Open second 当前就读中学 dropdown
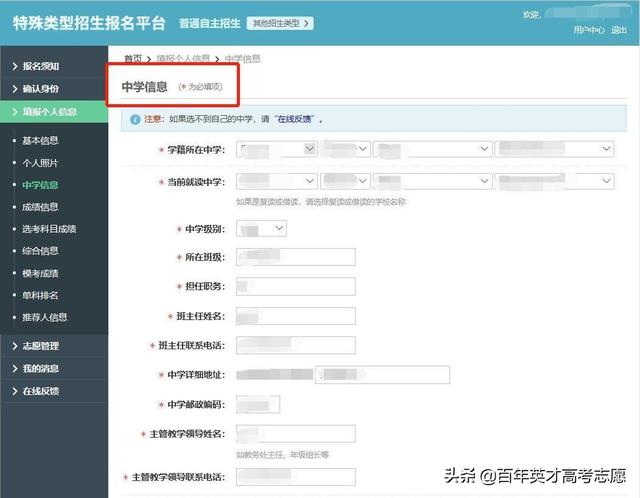Screen dimensions: 640x498 [x=345, y=181]
